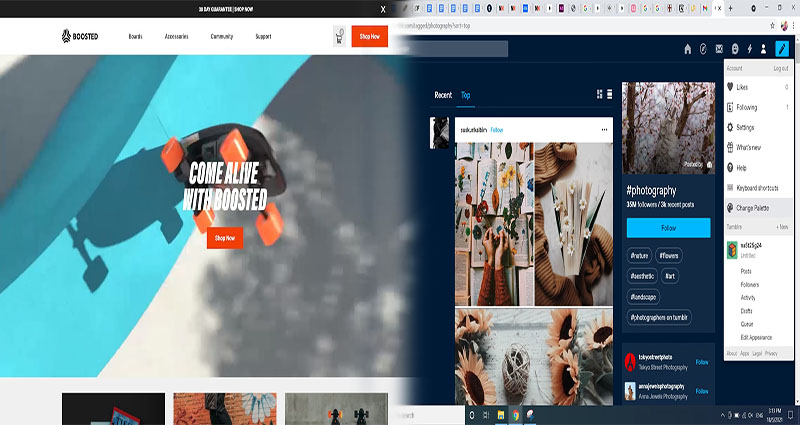800x425 pixels.
Task: Click Shop Now in Boosted header
Action: tap(369, 36)
